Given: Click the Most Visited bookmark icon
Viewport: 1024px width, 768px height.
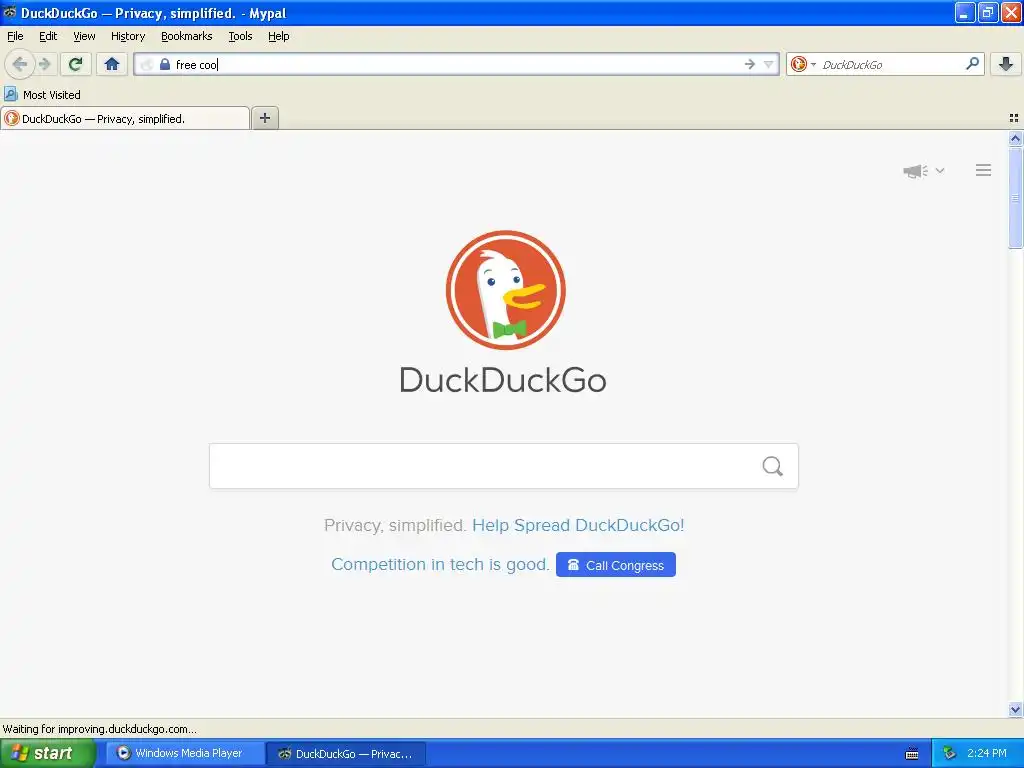Looking at the screenshot, I should (x=10, y=94).
